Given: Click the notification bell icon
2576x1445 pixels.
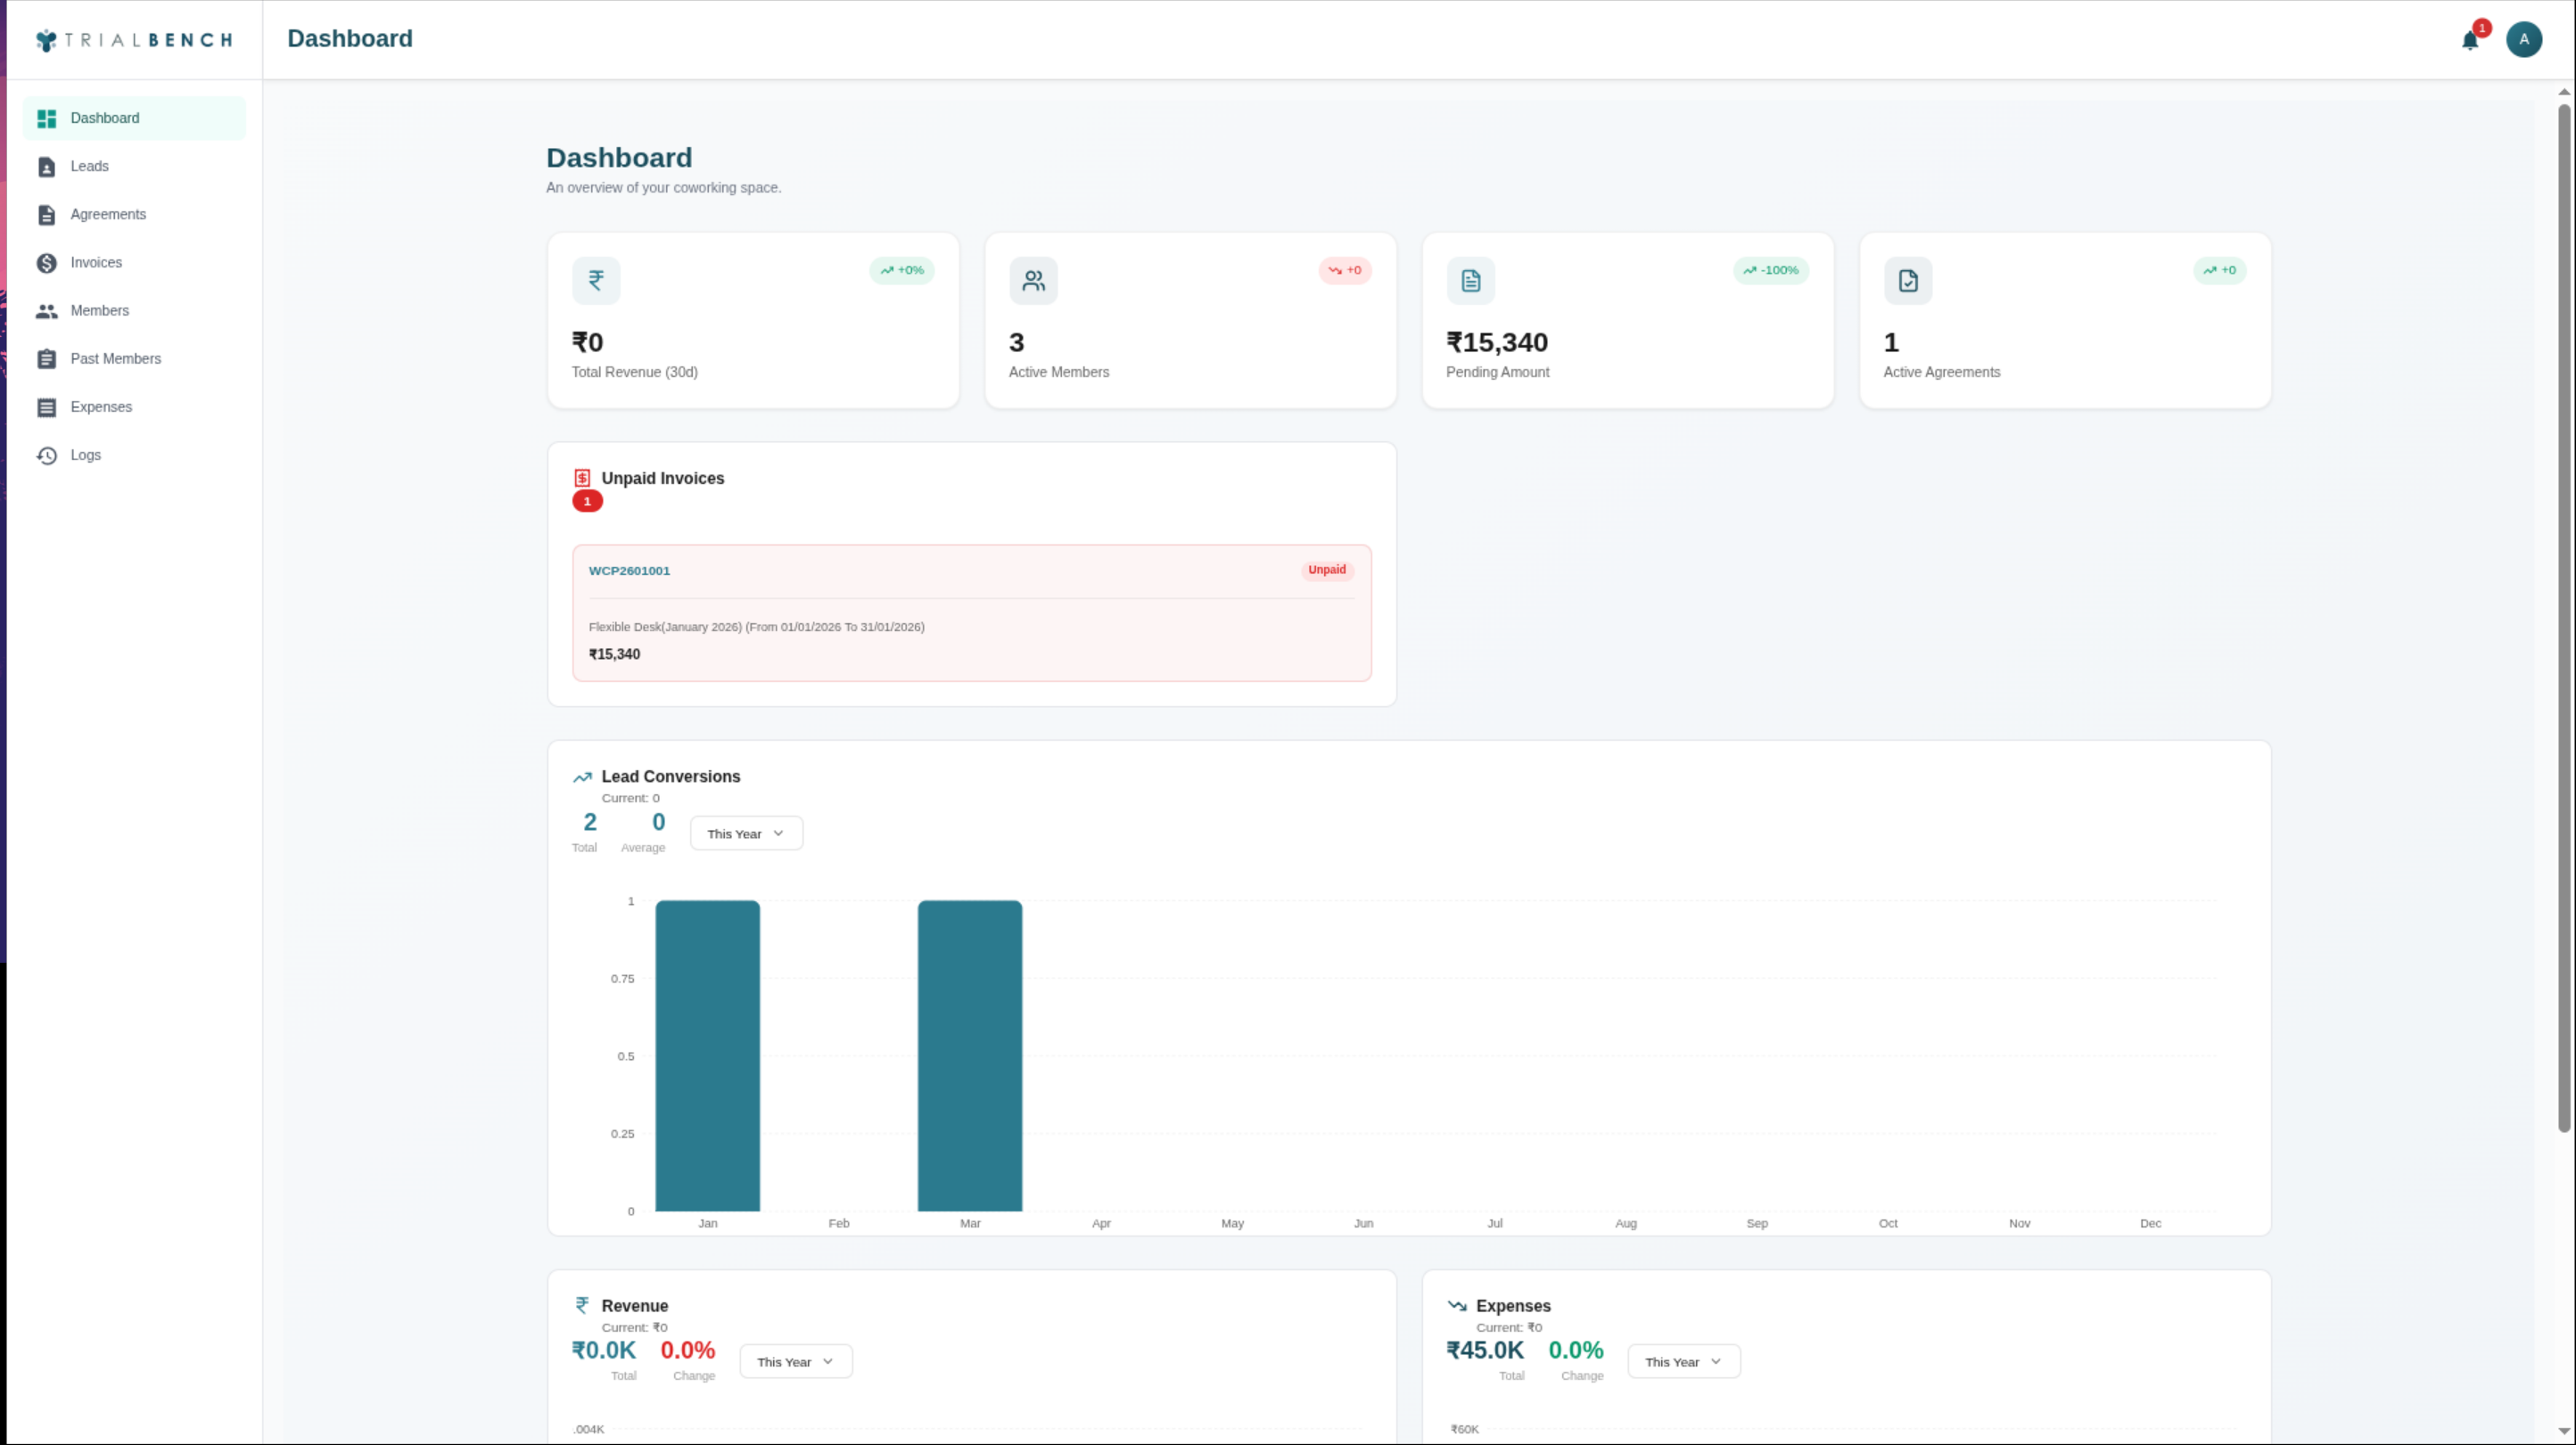Looking at the screenshot, I should (2469, 41).
